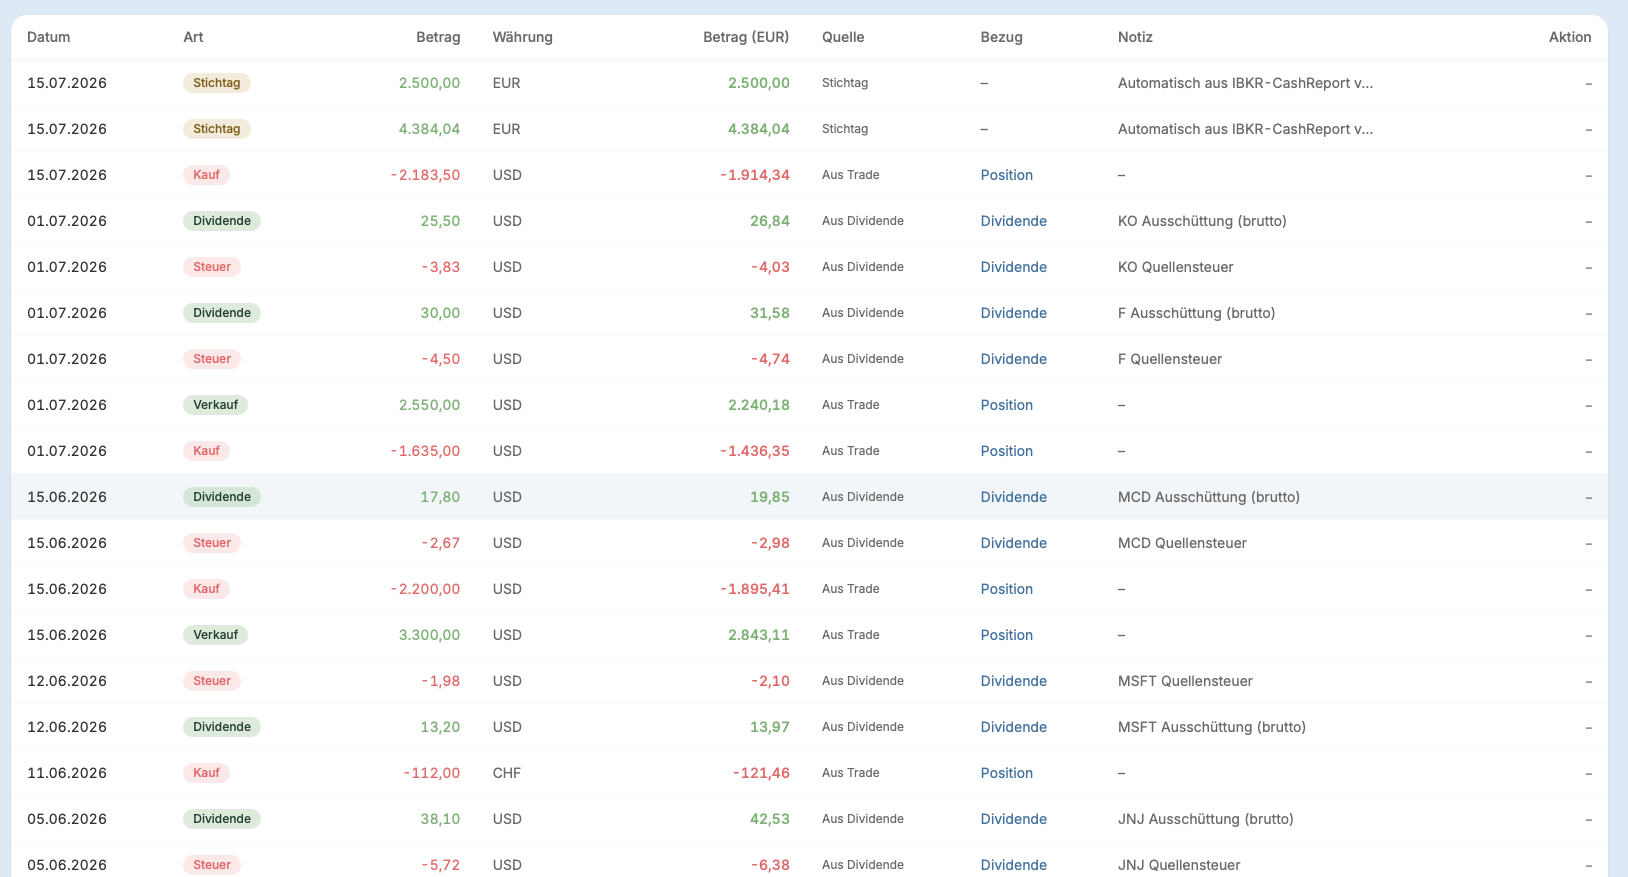Click the Aktion column header

(x=1570, y=37)
